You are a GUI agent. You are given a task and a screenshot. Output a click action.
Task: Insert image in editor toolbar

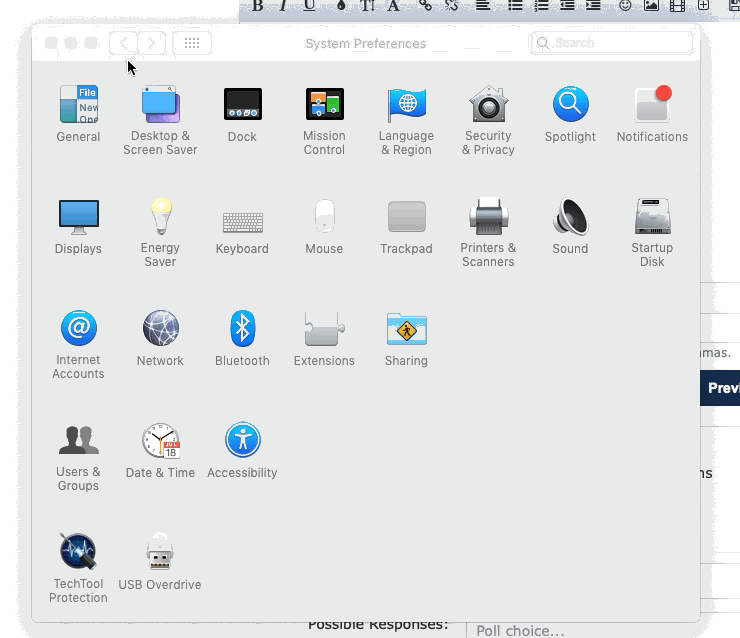tap(651, 6)
